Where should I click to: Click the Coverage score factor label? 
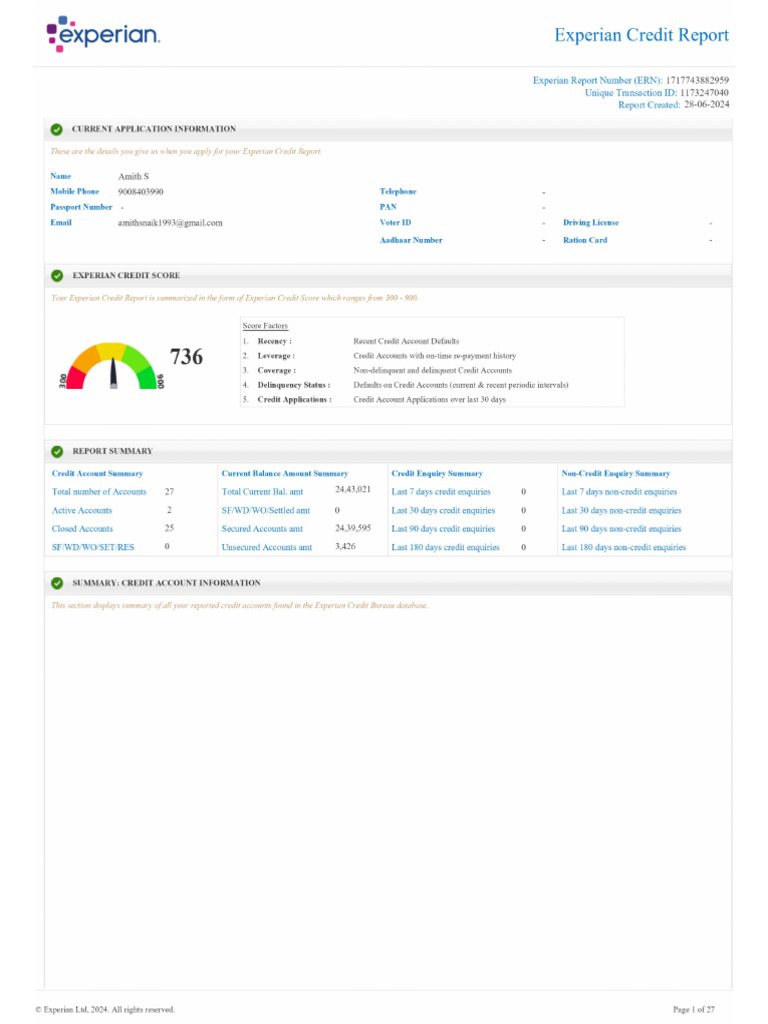276,370
